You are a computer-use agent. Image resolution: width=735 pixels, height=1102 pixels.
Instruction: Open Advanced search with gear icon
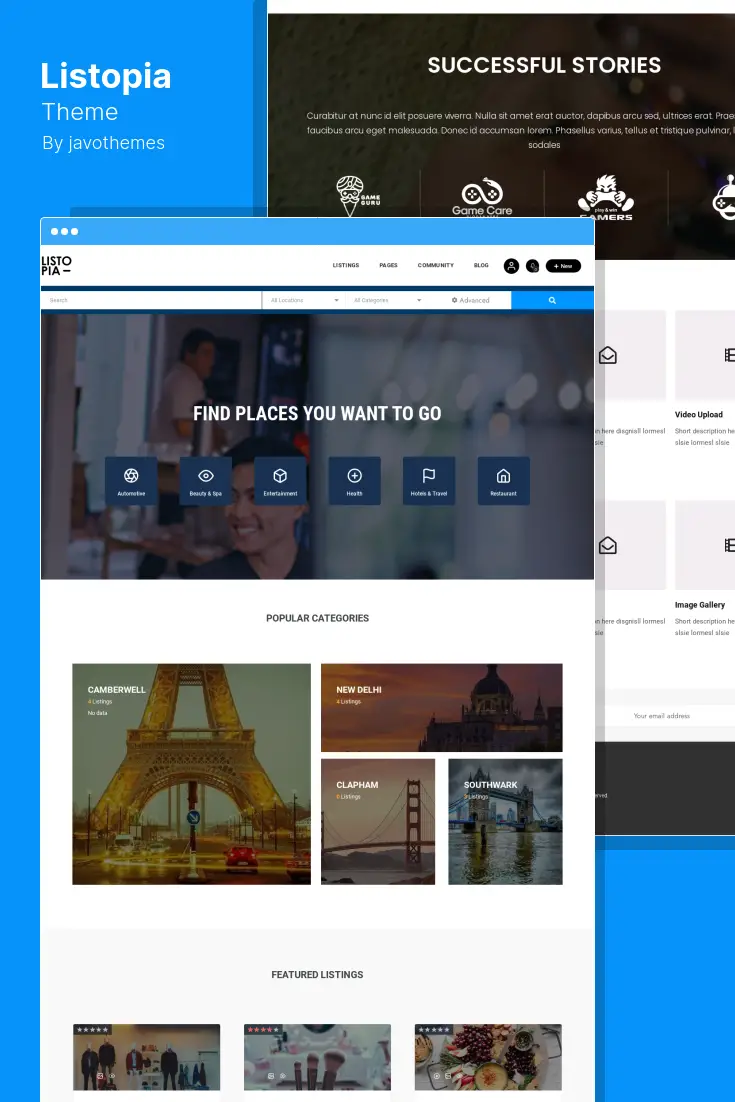click(x=471, y=300)
